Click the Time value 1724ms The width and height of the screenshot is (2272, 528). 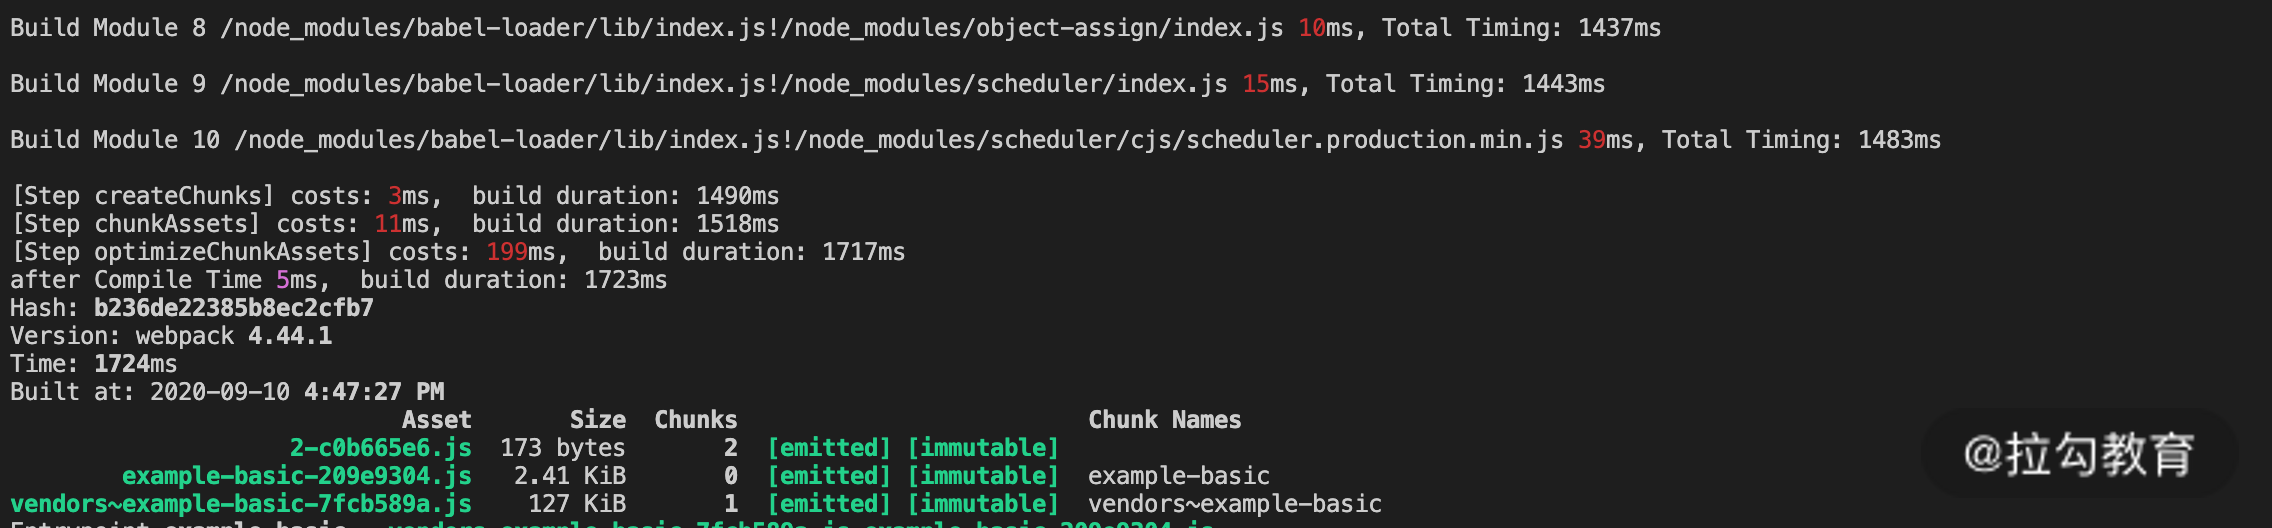coord(135,364)
